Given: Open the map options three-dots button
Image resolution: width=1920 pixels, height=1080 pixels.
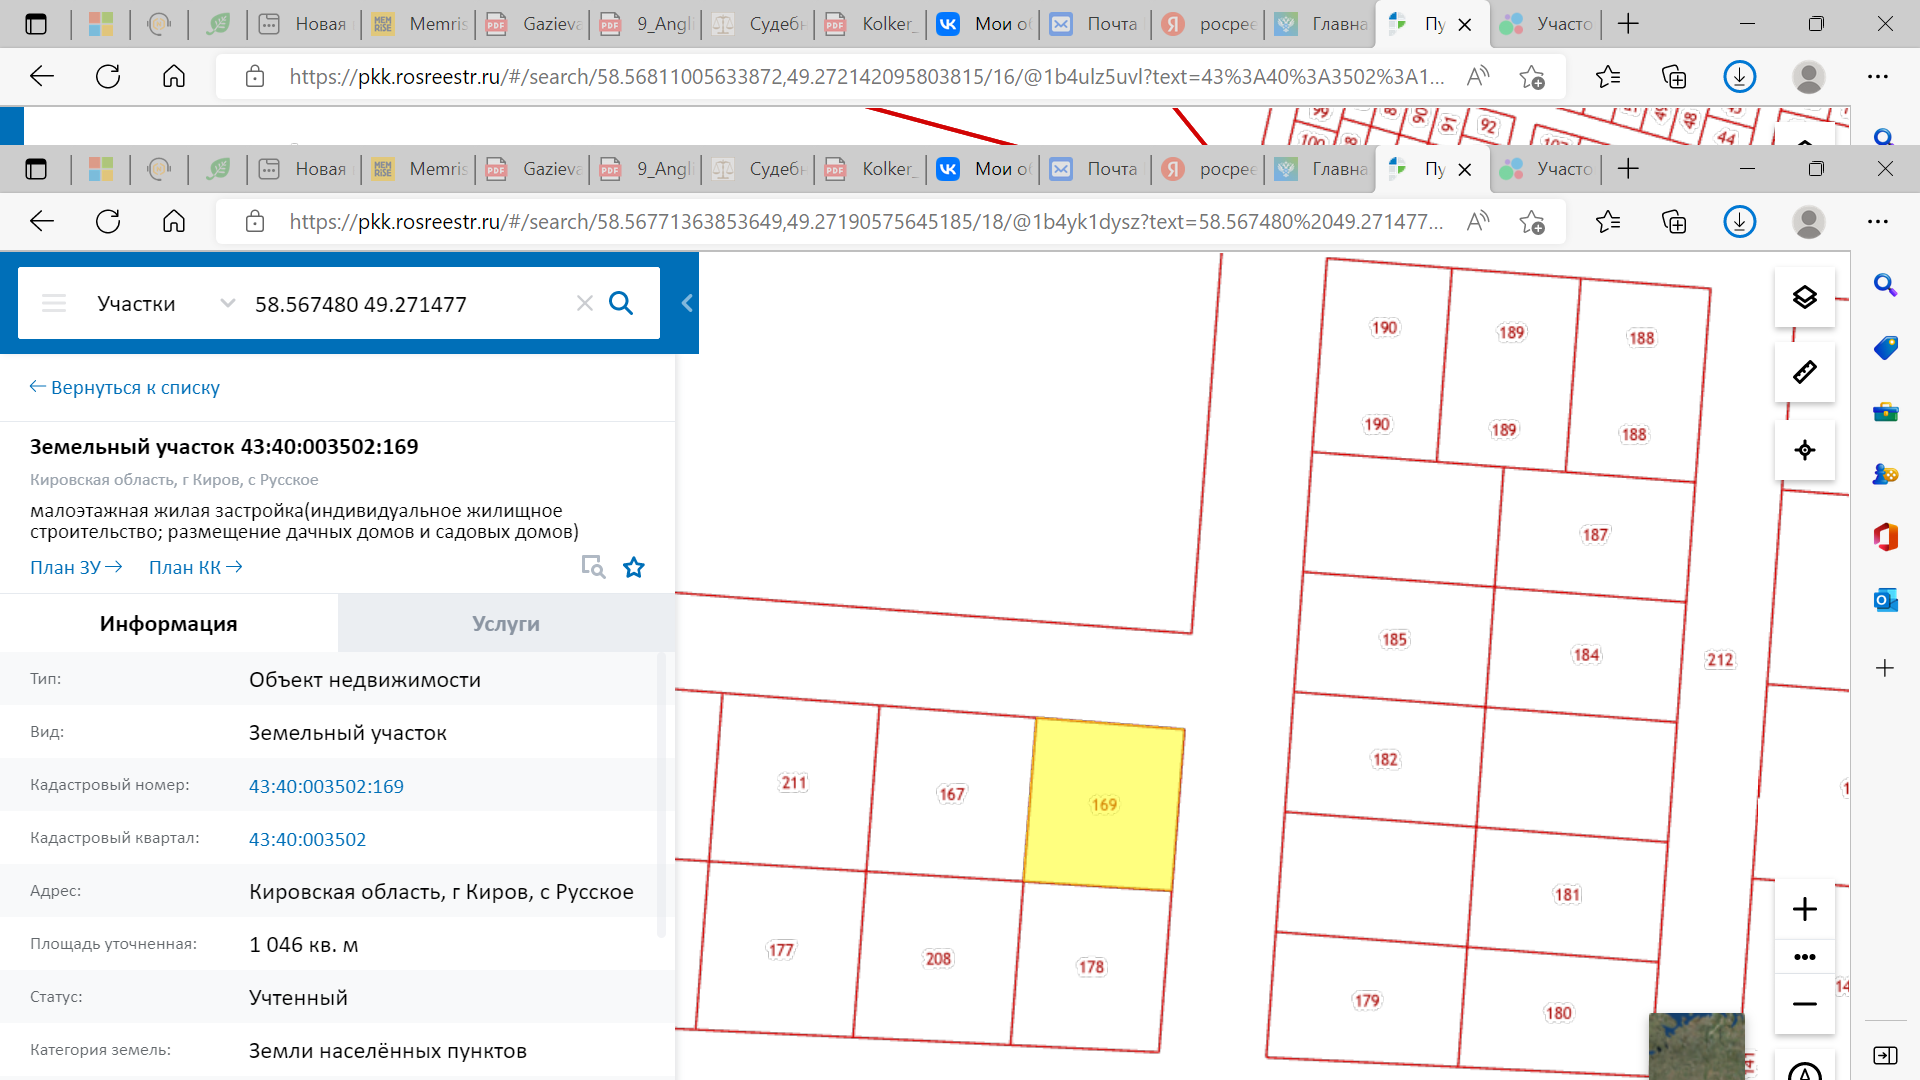Looking at the screenshot, I should click(x=1804, y=957).
